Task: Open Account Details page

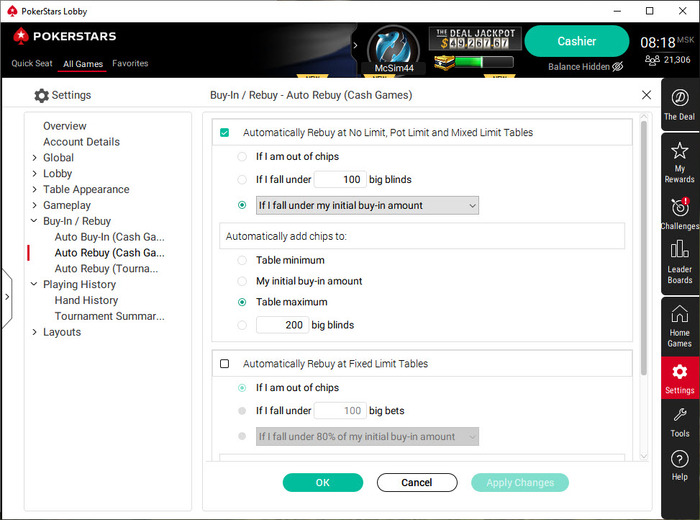Action: (x=81, y=142)
